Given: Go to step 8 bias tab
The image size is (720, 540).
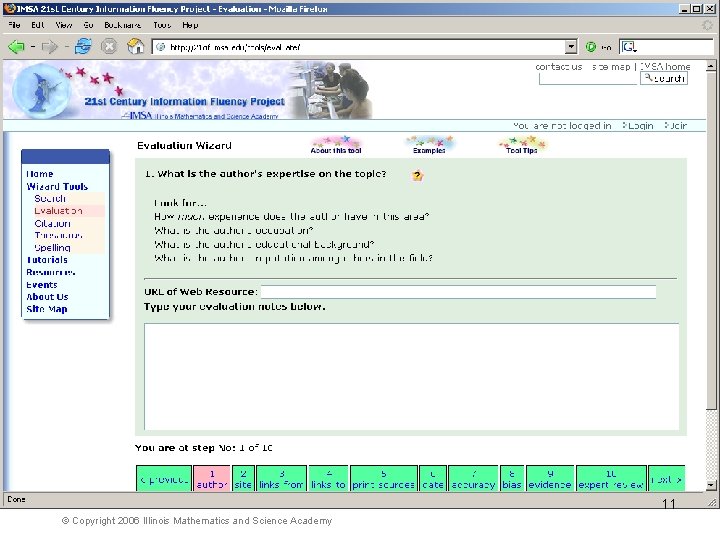Looking at the screenshot, I should pos(512,479).
